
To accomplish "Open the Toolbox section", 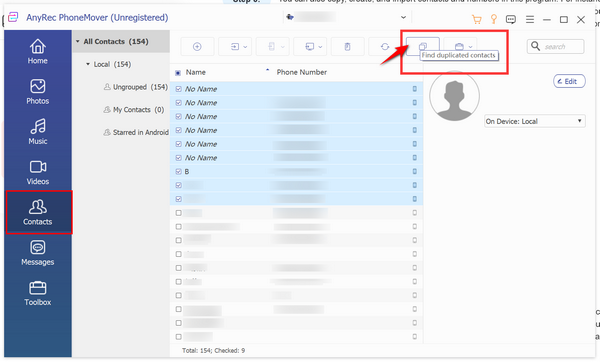I will click(38, 293).
